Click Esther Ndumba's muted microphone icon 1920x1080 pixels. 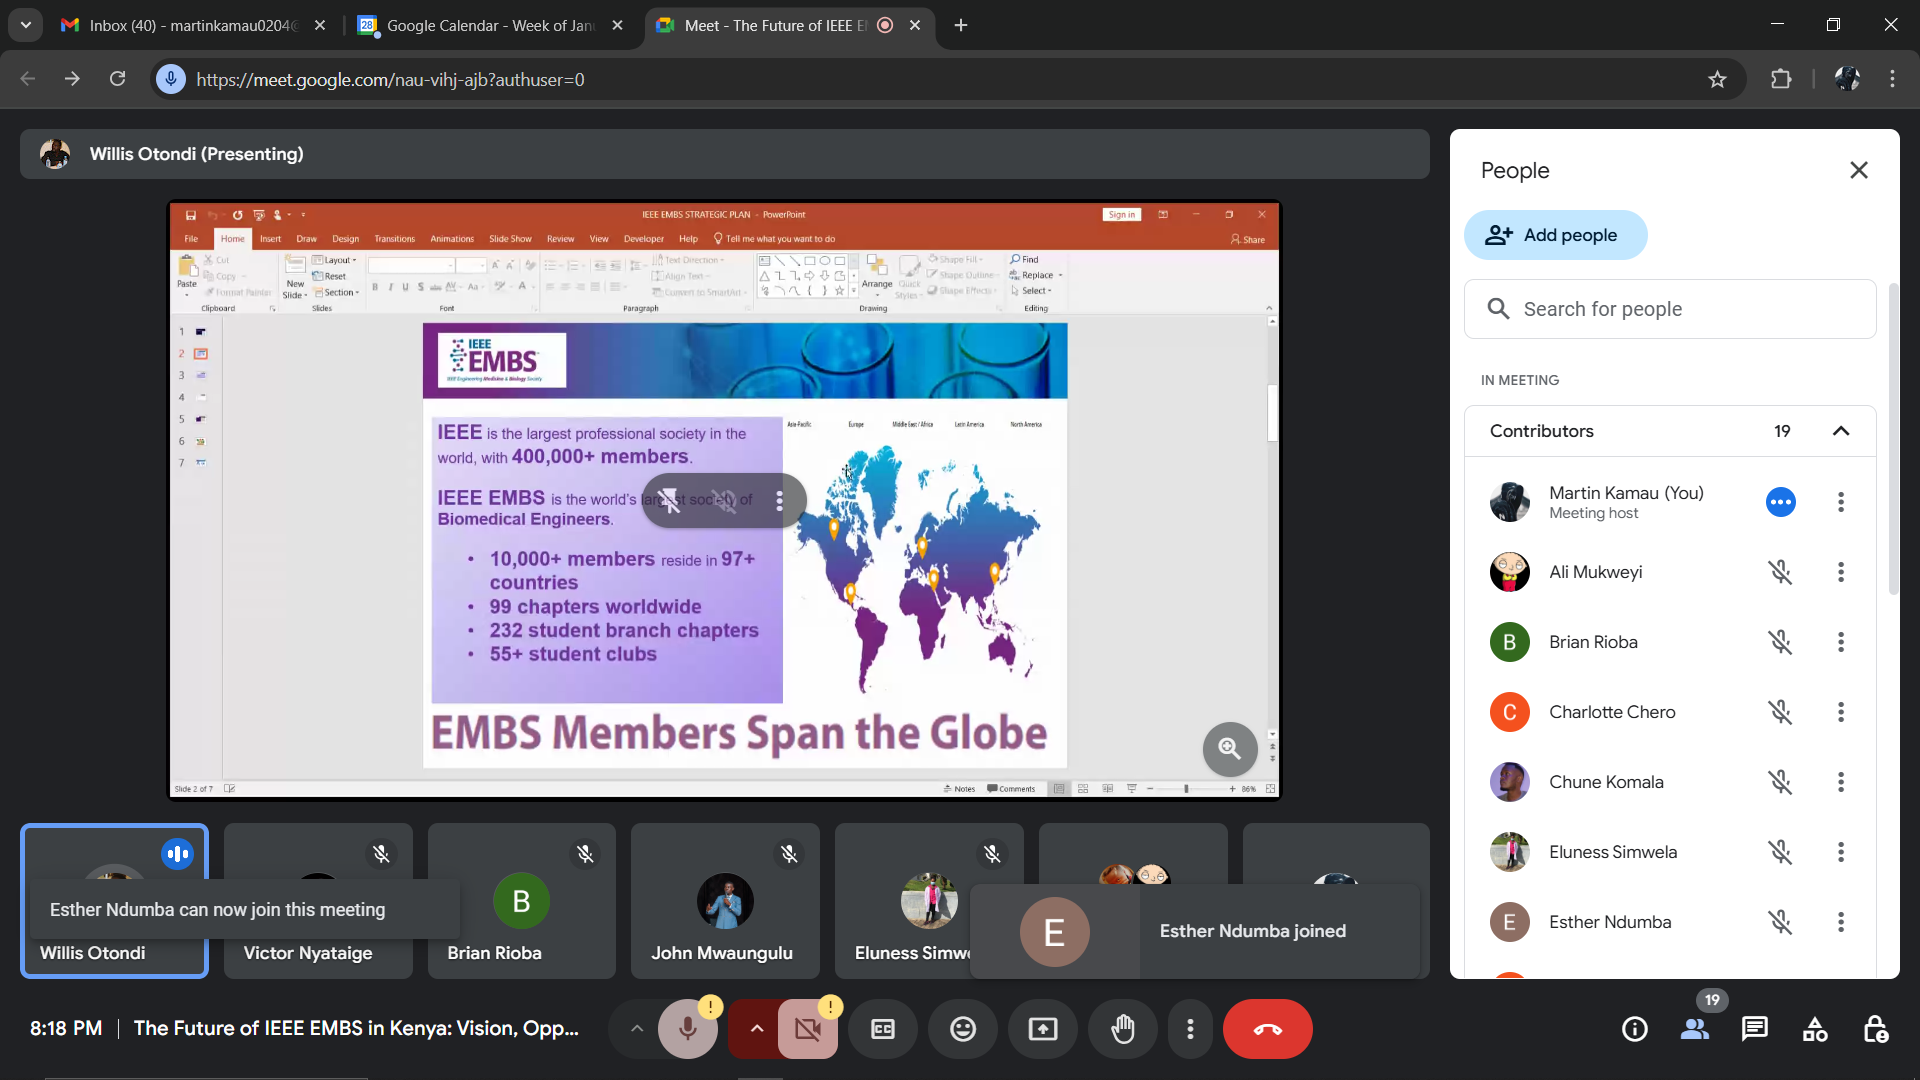[1780, 922]
